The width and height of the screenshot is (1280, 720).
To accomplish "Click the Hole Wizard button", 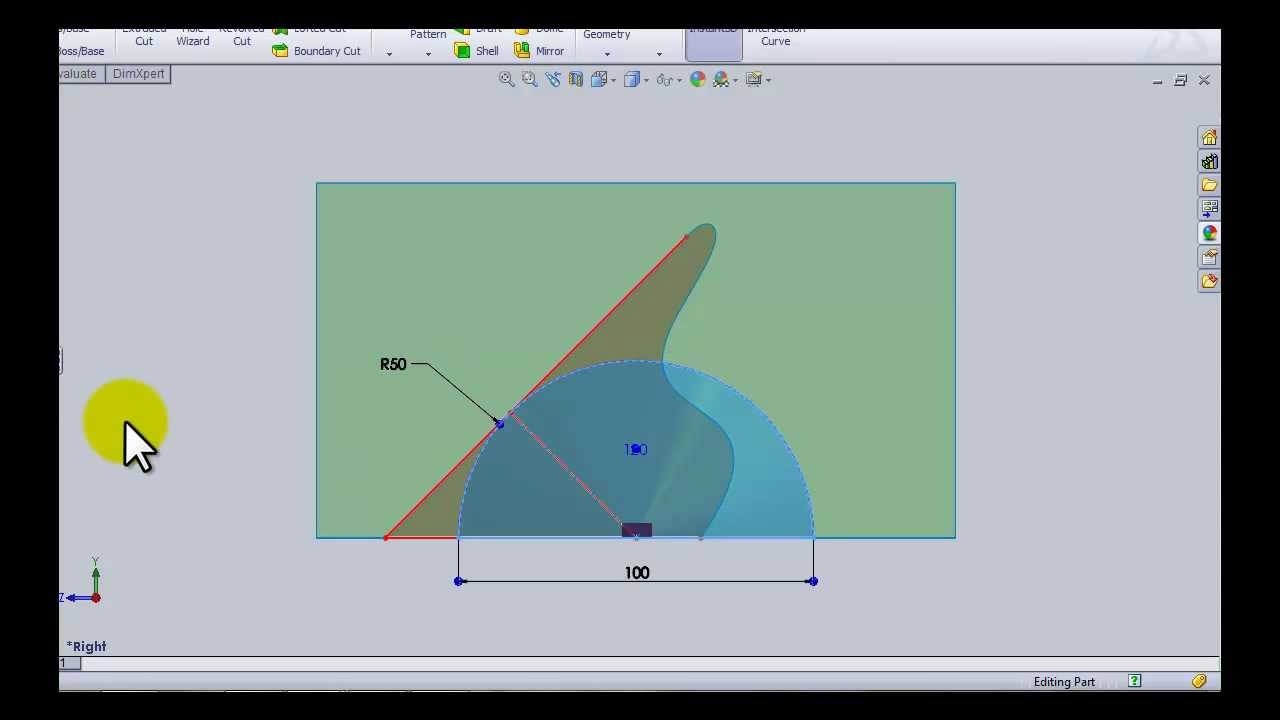I will [x=193, y=36].
